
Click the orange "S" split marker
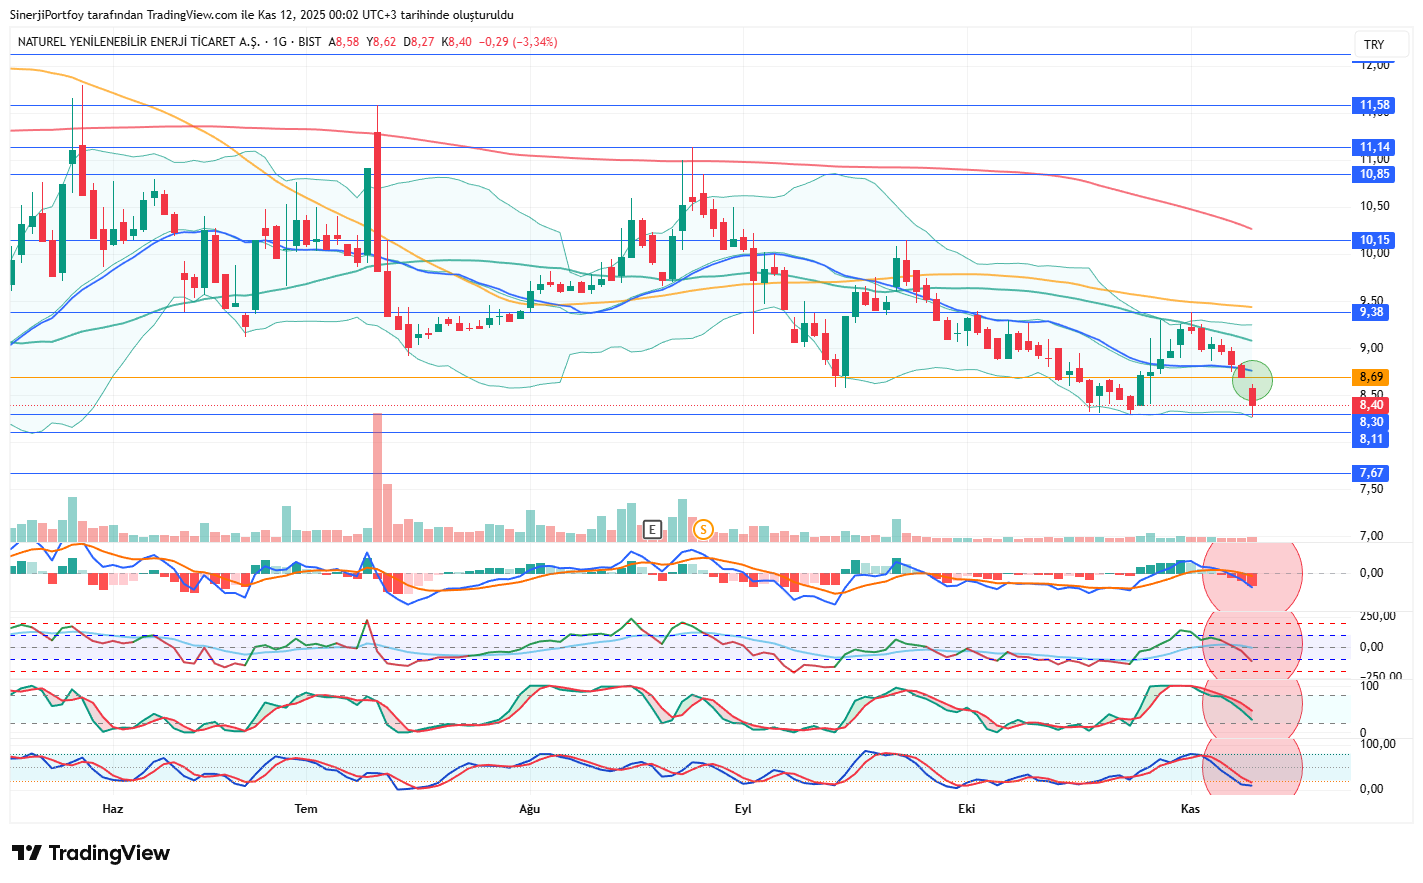(x=703, y=529)
